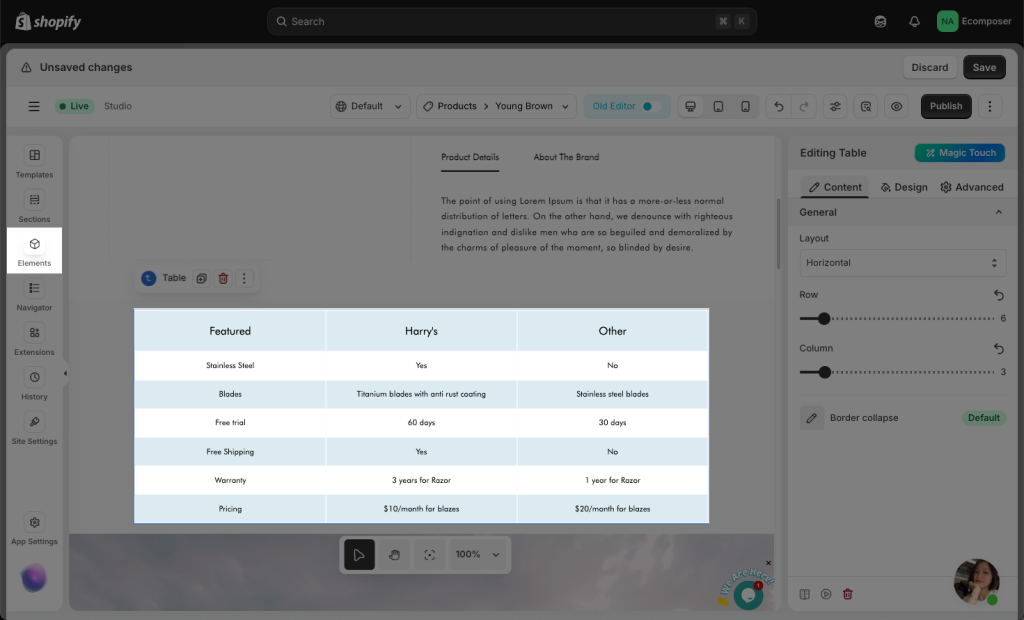Collapse the General section
The height and width of the screenshot is (620, 1024).
coord(997,212)
